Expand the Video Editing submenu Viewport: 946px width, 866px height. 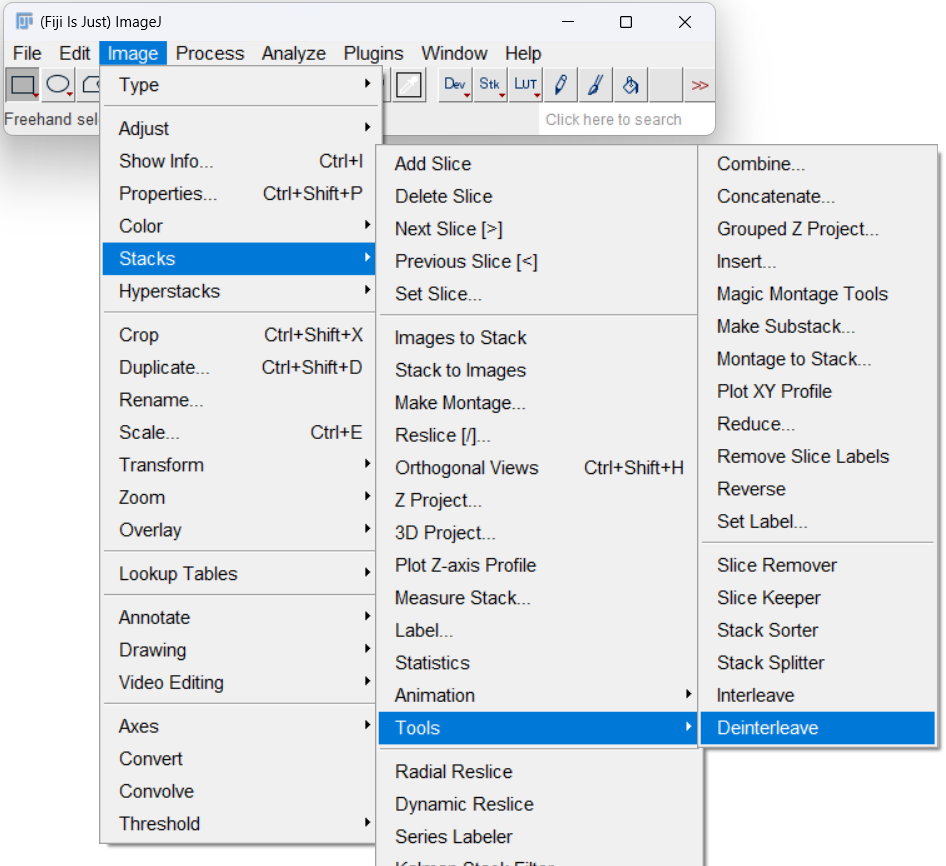(x=240, y=683)
